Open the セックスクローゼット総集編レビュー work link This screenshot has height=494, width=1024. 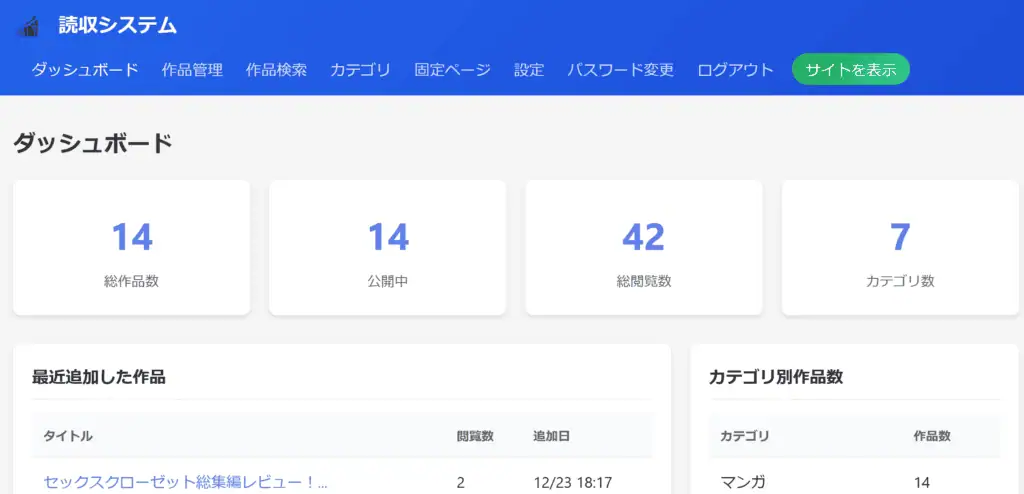pos(185,482)
